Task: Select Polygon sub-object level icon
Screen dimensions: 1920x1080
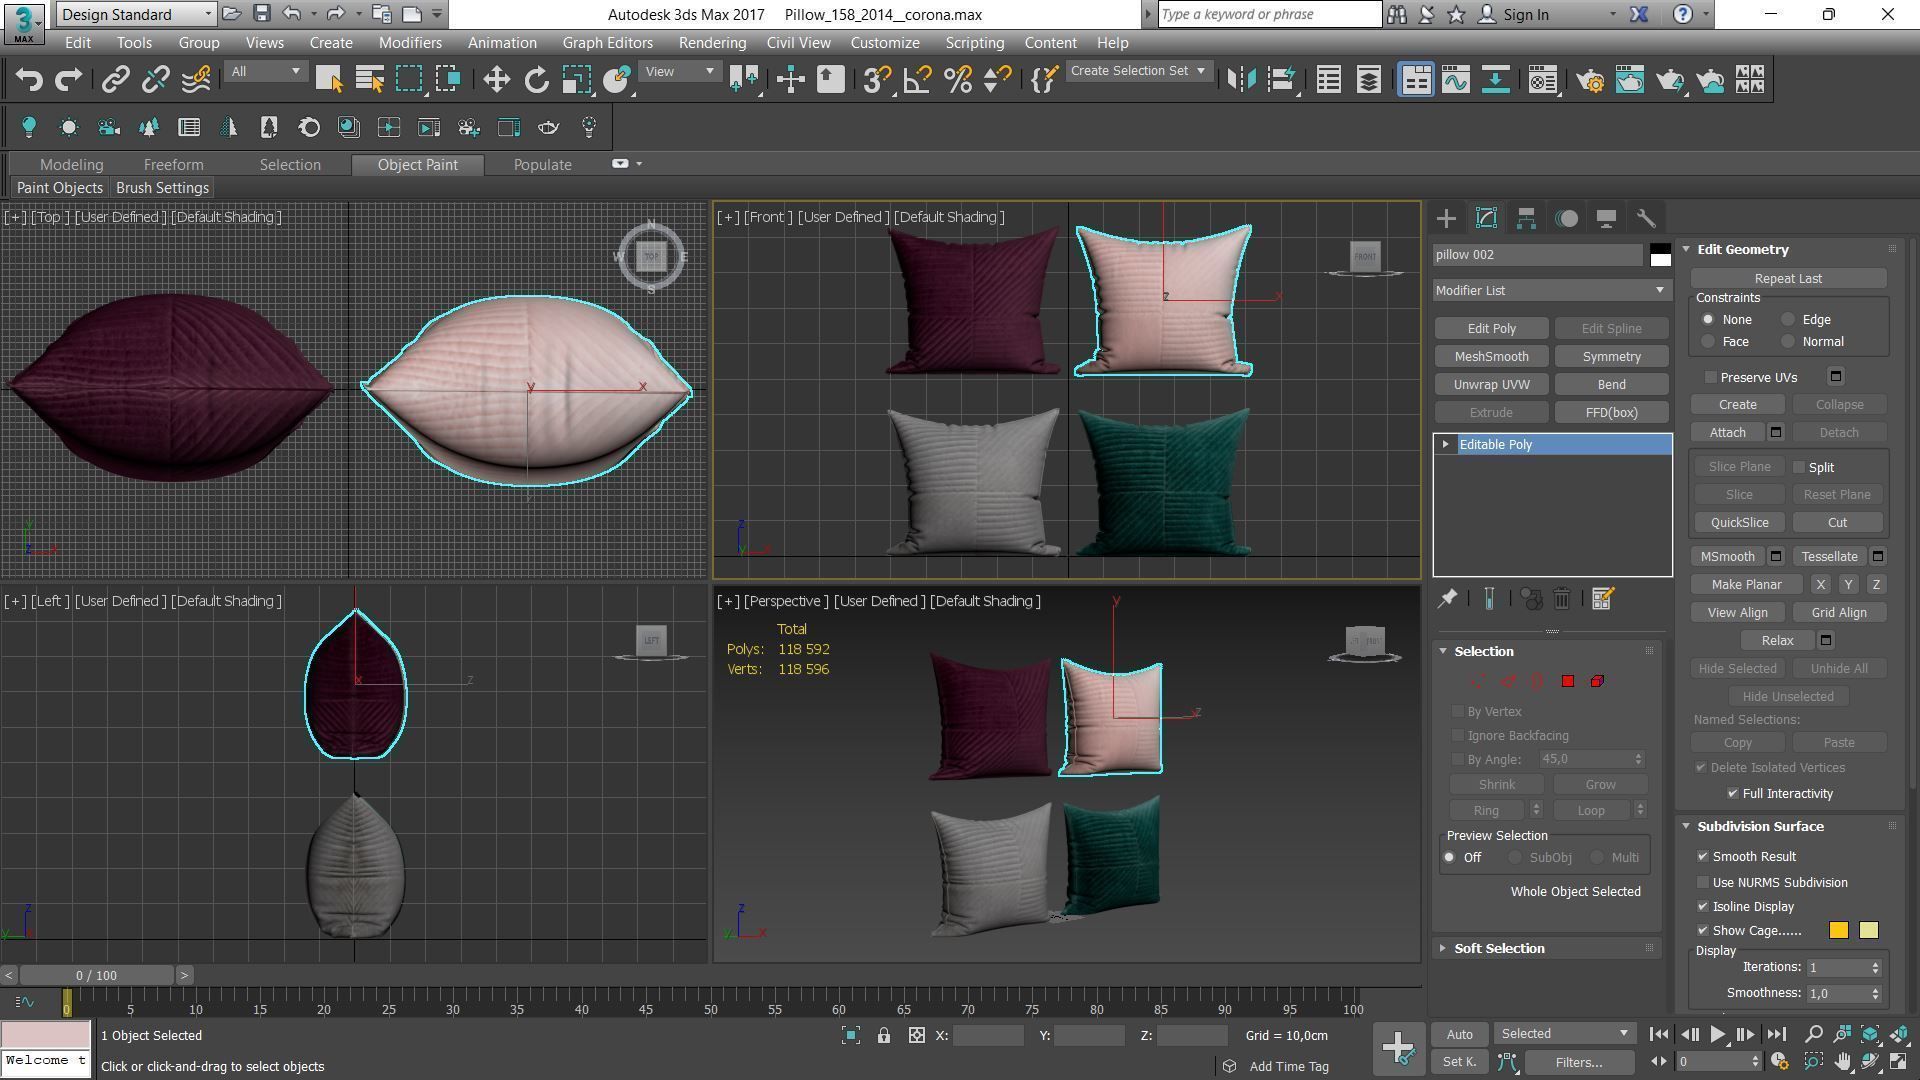Action: click(1568, 681)
